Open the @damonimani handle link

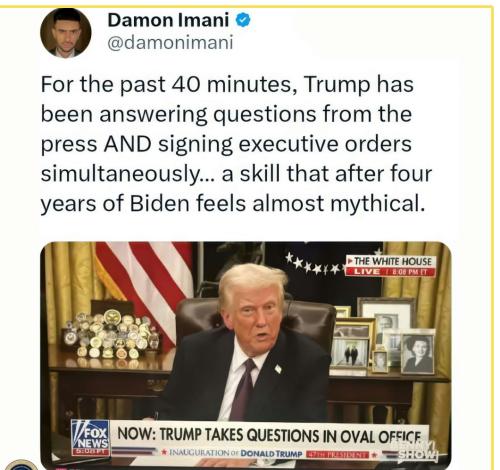(x=170, y=43)
